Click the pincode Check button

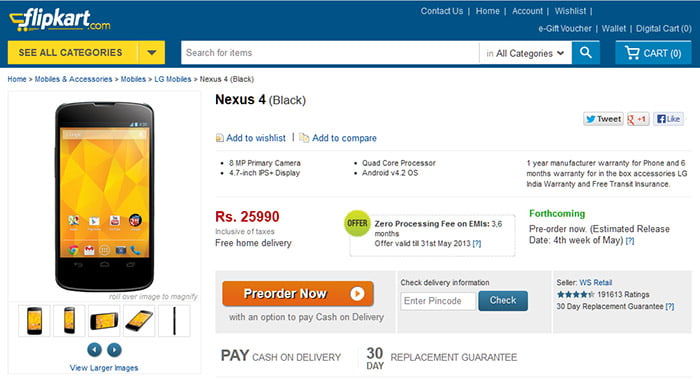[503, 301]
